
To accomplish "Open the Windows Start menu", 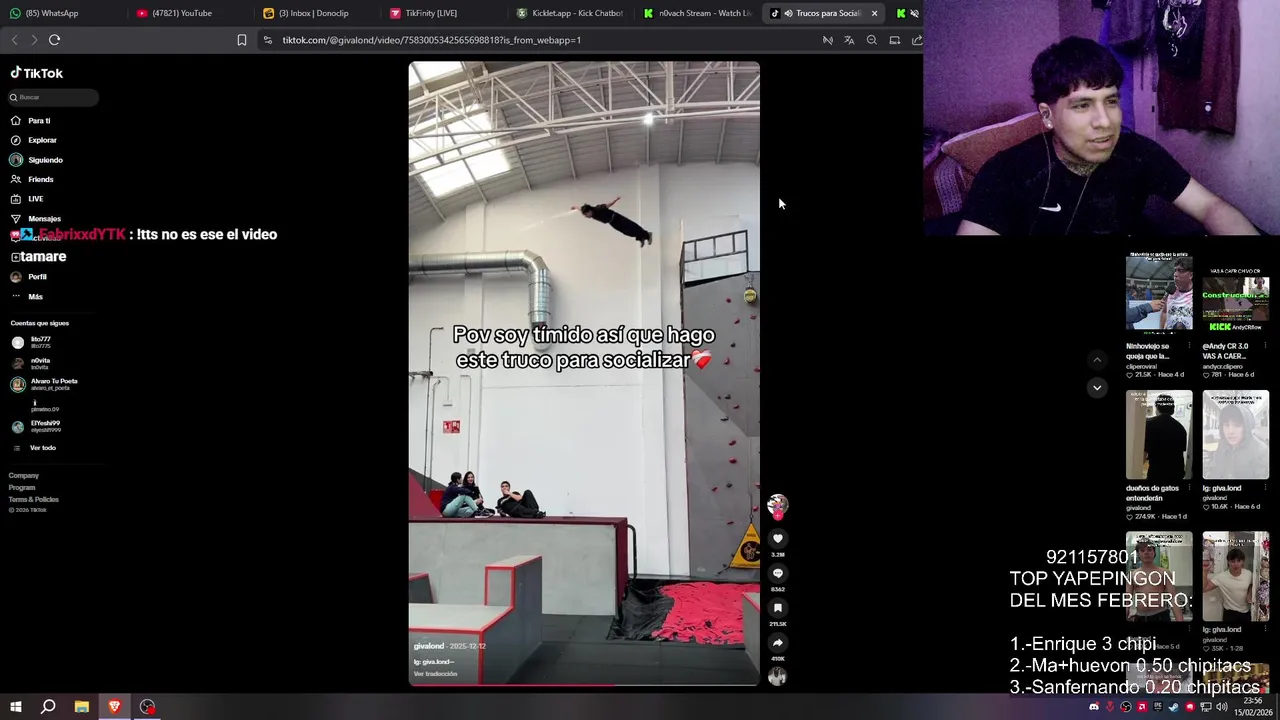I will [x=16, y=707].
